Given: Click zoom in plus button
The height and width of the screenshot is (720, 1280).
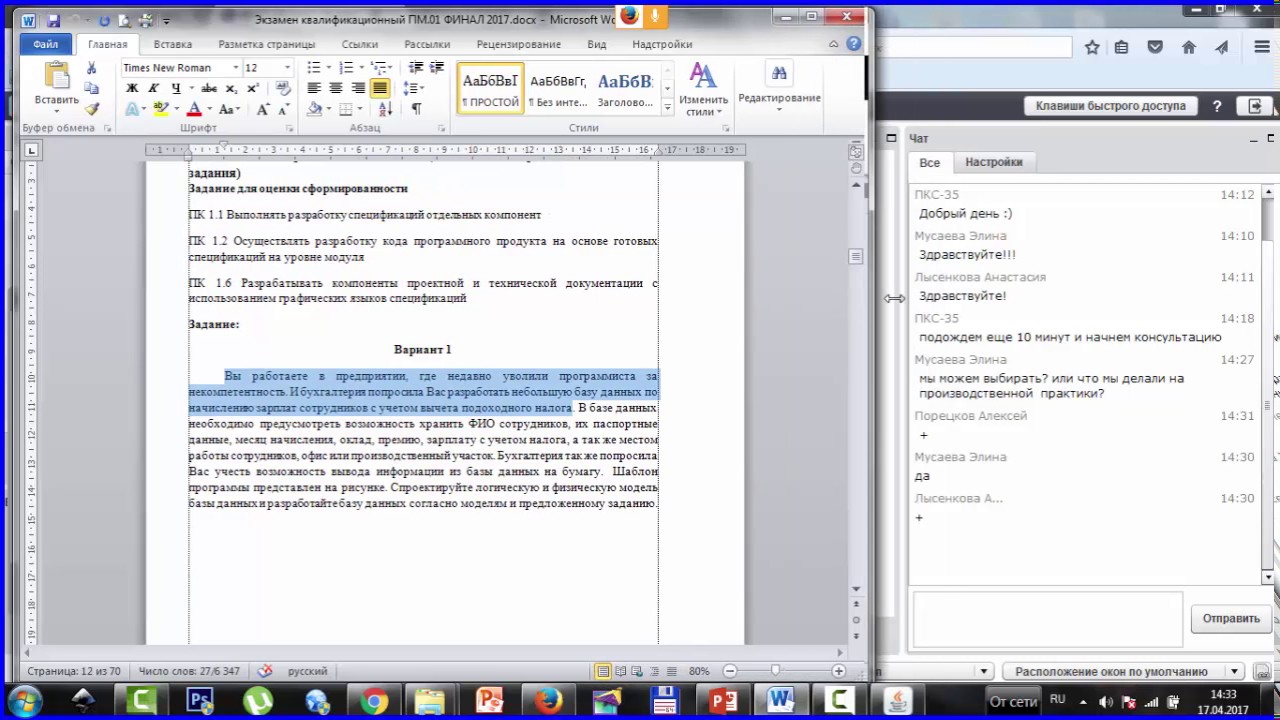Looking at the screenshot, I should 838,671.
